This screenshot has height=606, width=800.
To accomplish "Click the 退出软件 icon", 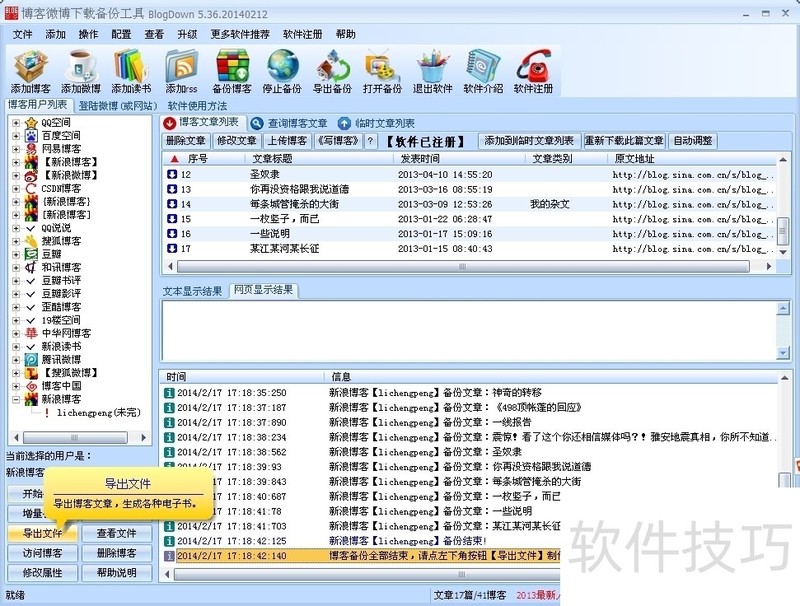I will pyautogui.click(x=432, y=71).
